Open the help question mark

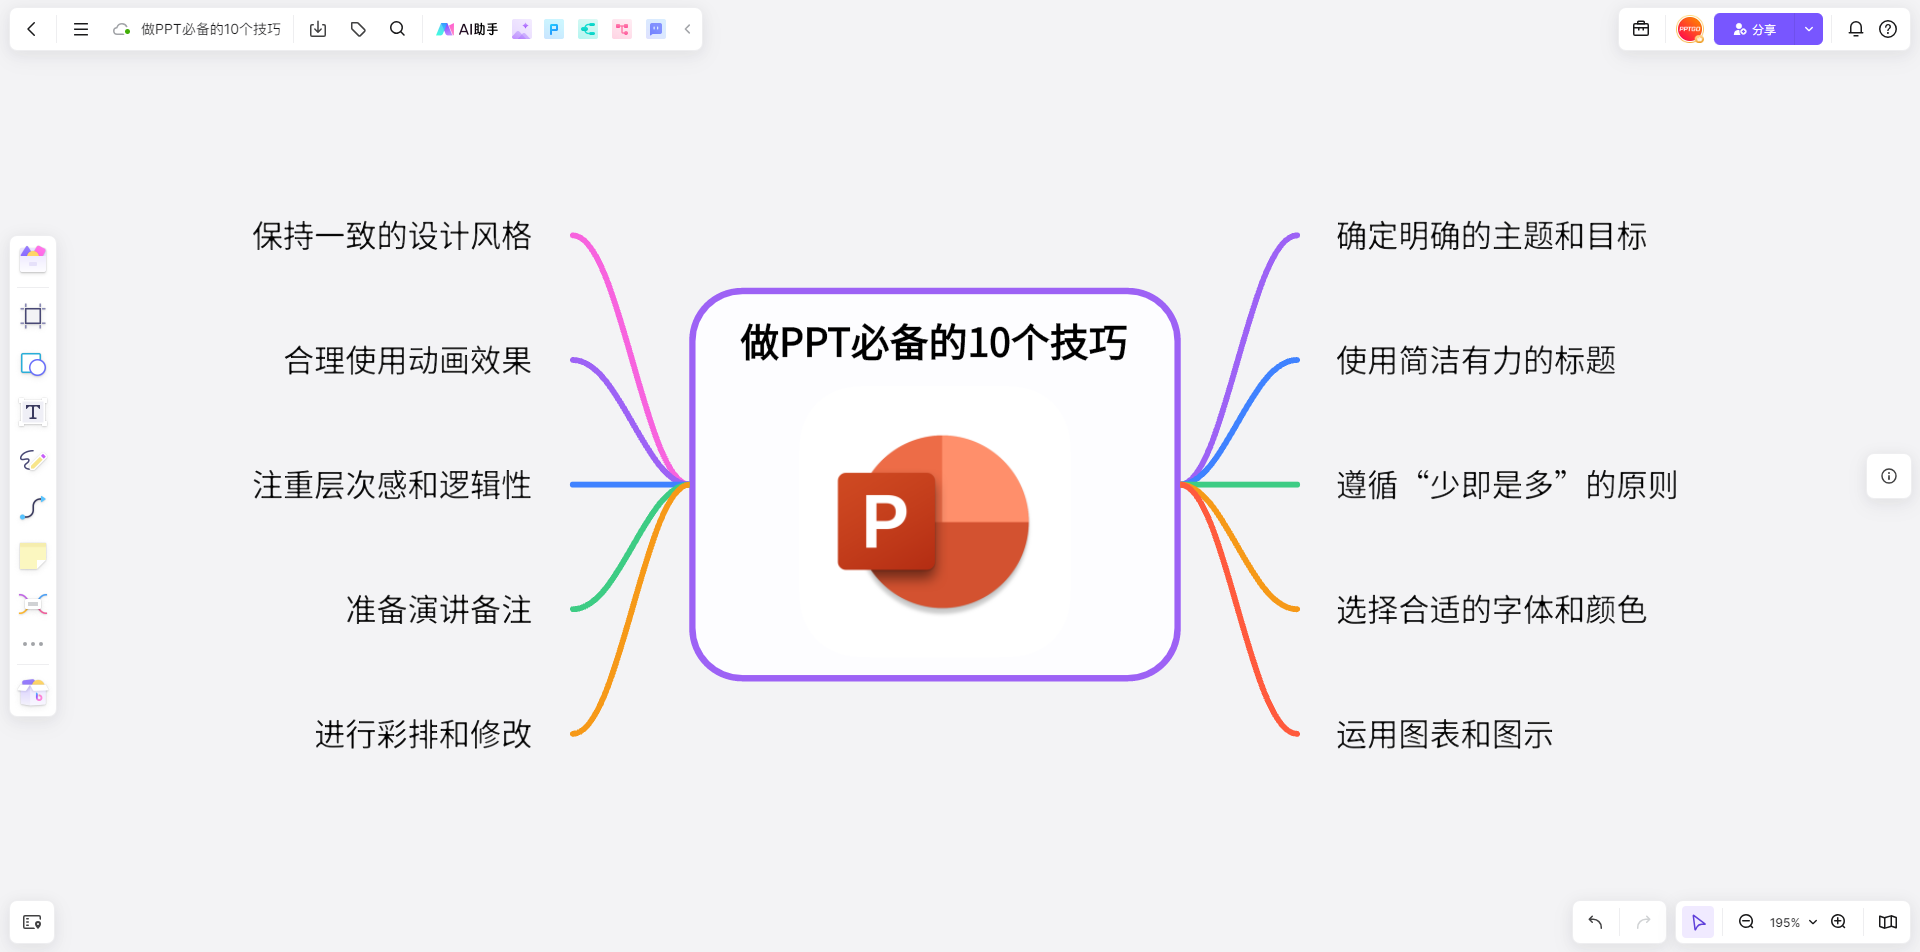(x=1888, y=29)
